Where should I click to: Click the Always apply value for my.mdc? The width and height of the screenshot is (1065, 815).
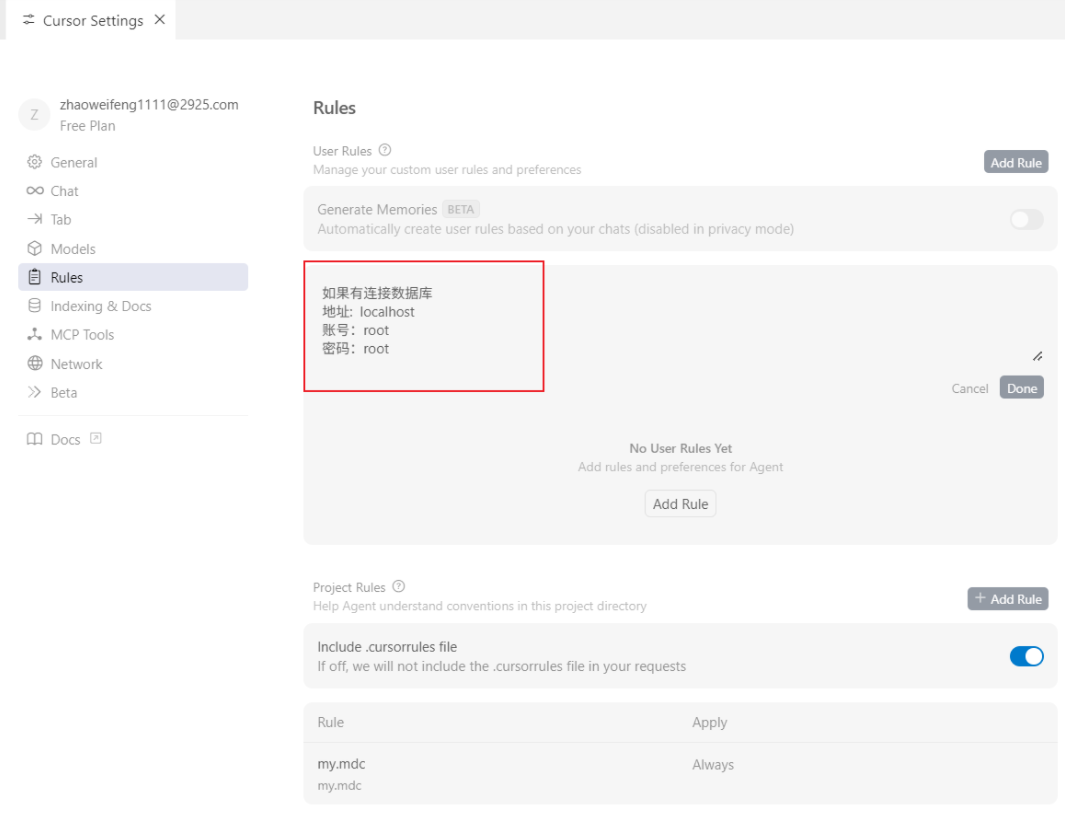tap(712, 764)
